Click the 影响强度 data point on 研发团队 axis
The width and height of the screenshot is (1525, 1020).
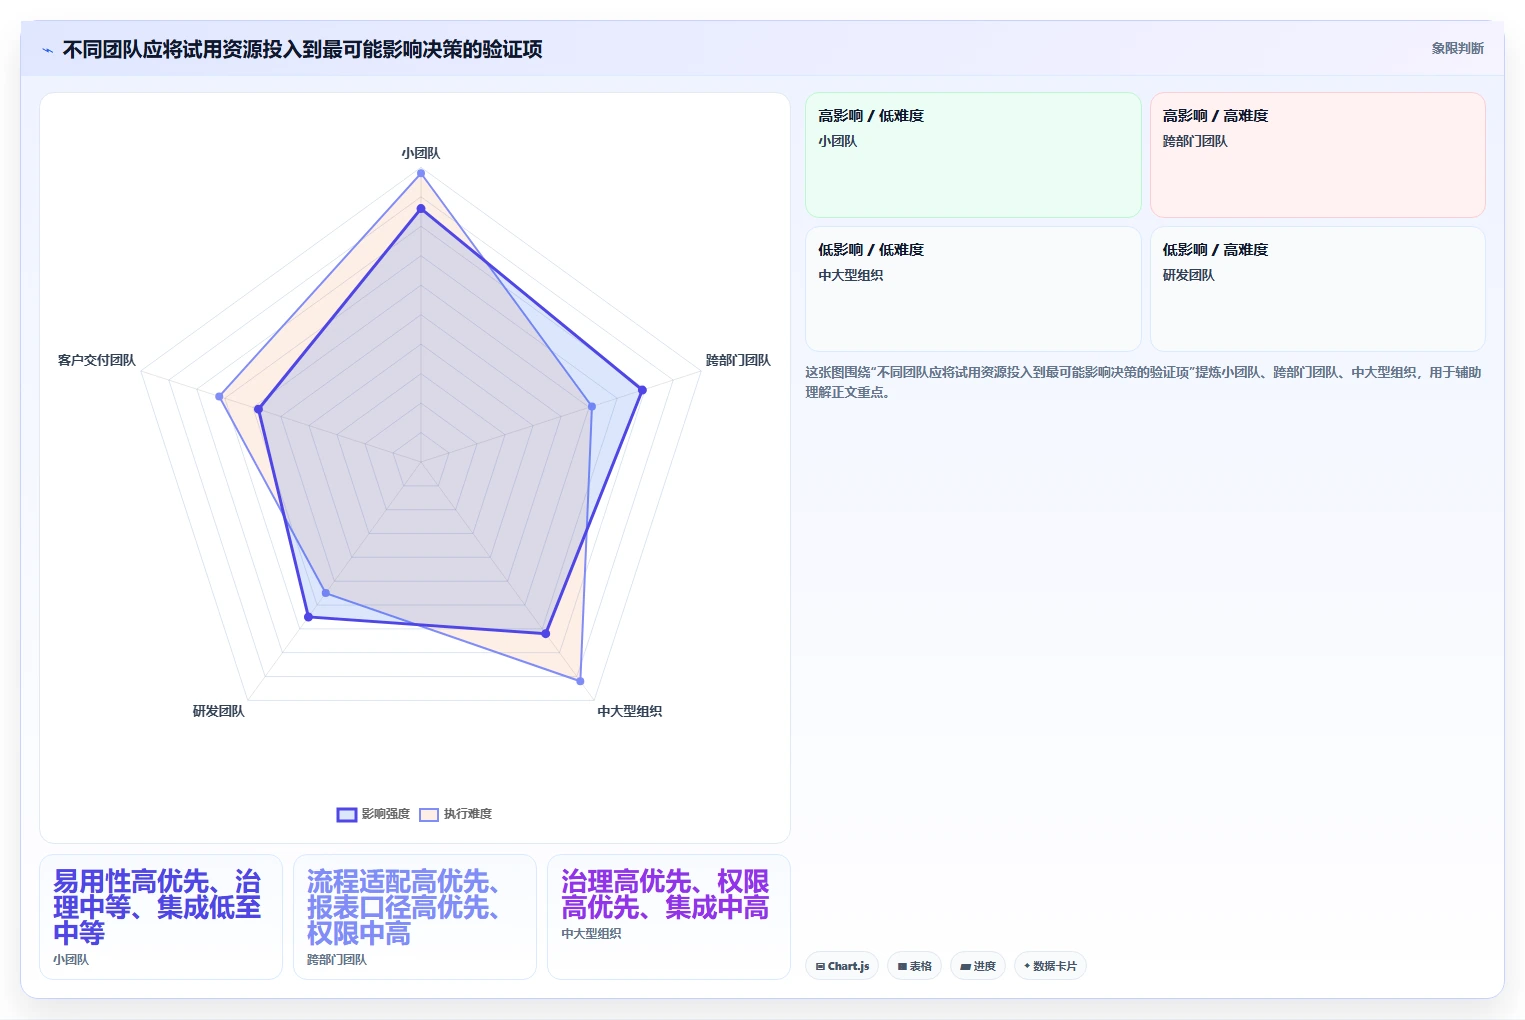308,617
